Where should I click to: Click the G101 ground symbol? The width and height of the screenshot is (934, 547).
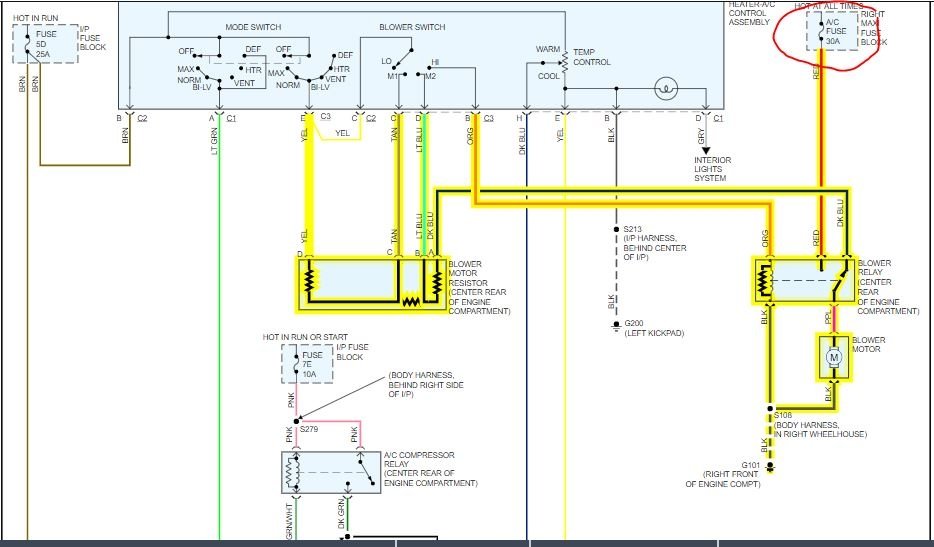click(770, 467)
